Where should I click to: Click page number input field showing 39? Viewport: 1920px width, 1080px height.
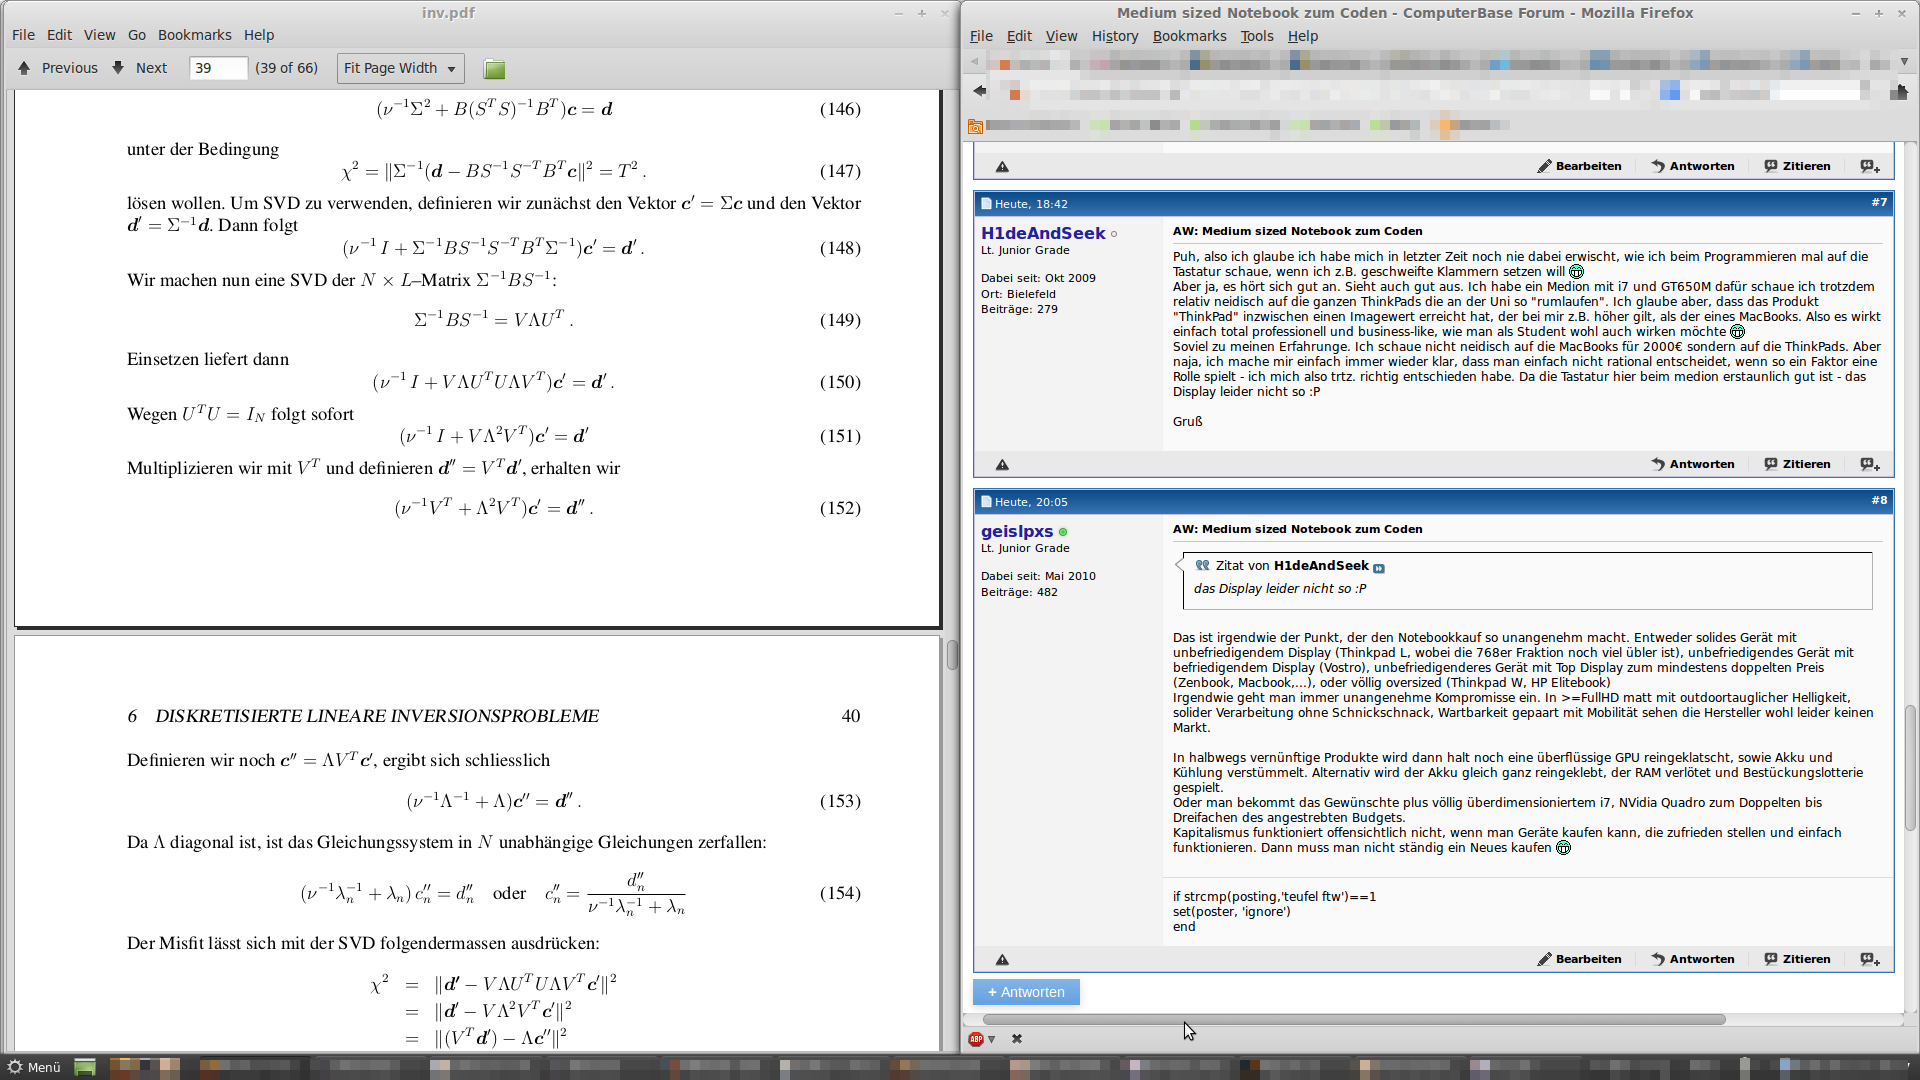[x=217, y=68]
